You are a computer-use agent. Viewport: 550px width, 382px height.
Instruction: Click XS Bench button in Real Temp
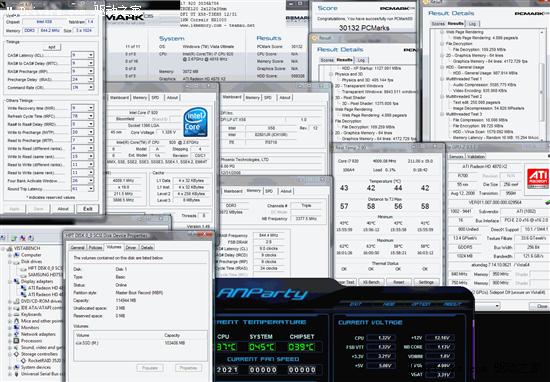point(371,282)
